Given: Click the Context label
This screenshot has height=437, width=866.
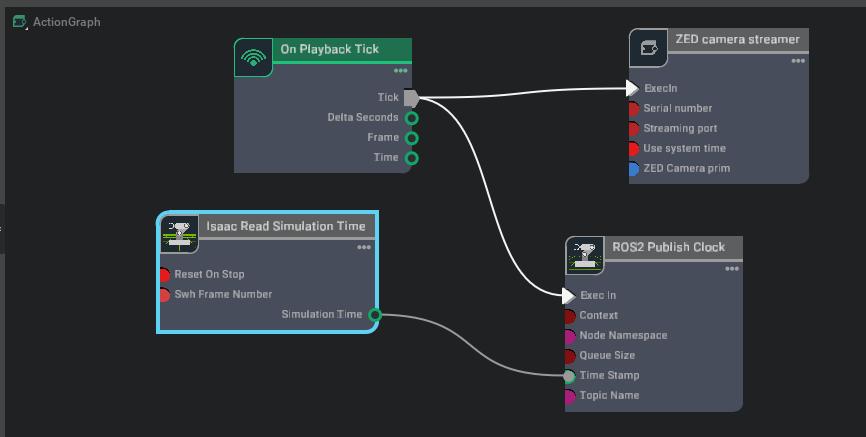Looking at the screenshot, I should 598,315.
